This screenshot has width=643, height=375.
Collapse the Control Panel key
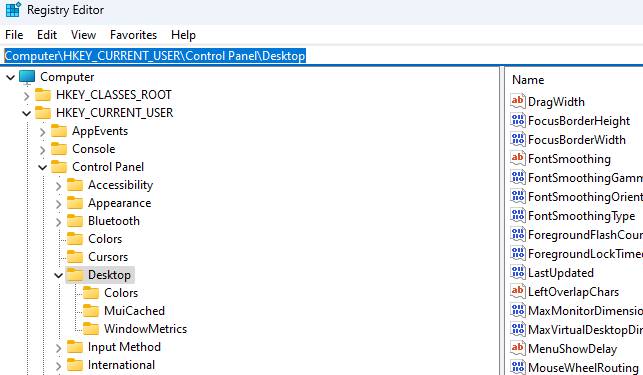42,167
